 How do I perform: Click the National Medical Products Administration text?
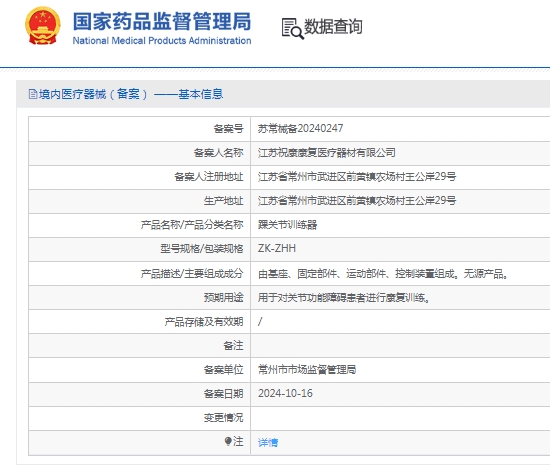tap(162, 41)
